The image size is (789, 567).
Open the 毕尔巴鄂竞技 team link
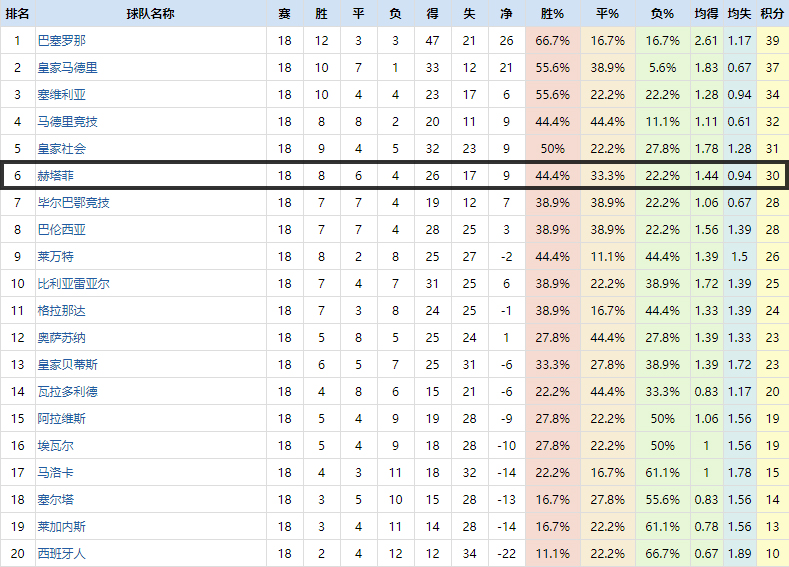(73, 203)
